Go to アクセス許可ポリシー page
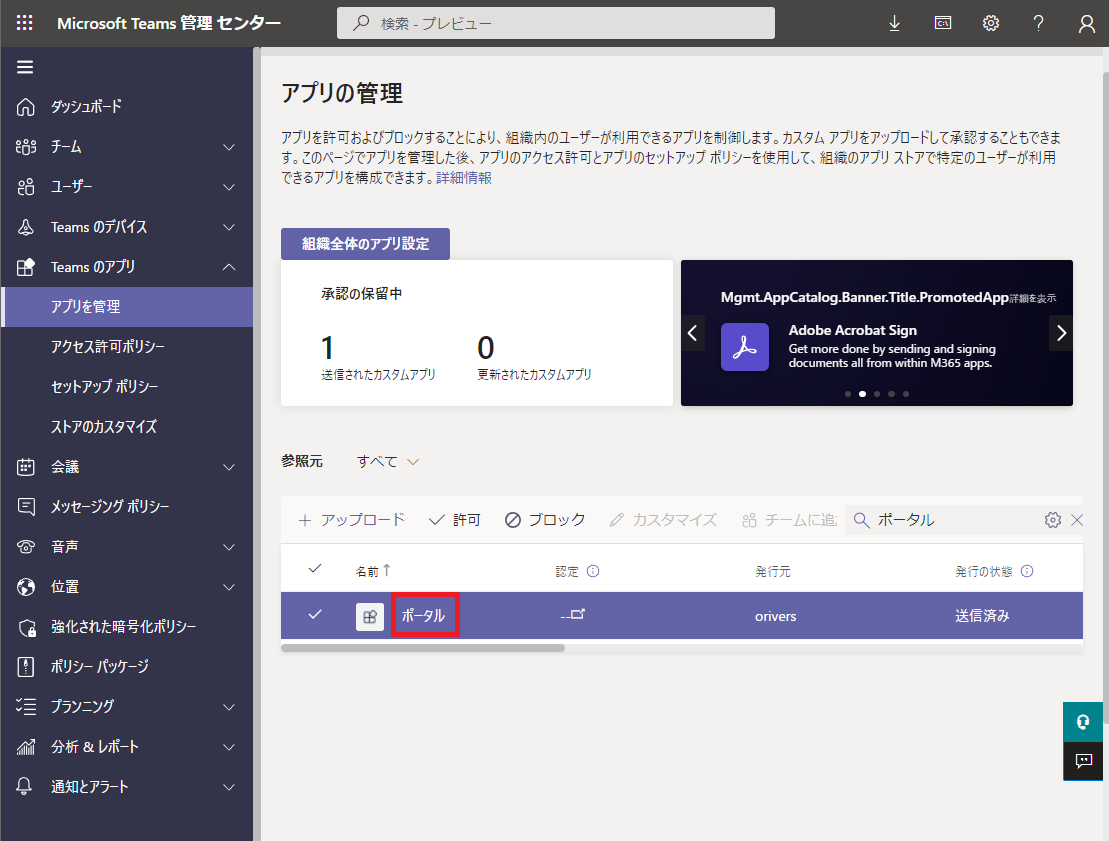 (108, 347)
